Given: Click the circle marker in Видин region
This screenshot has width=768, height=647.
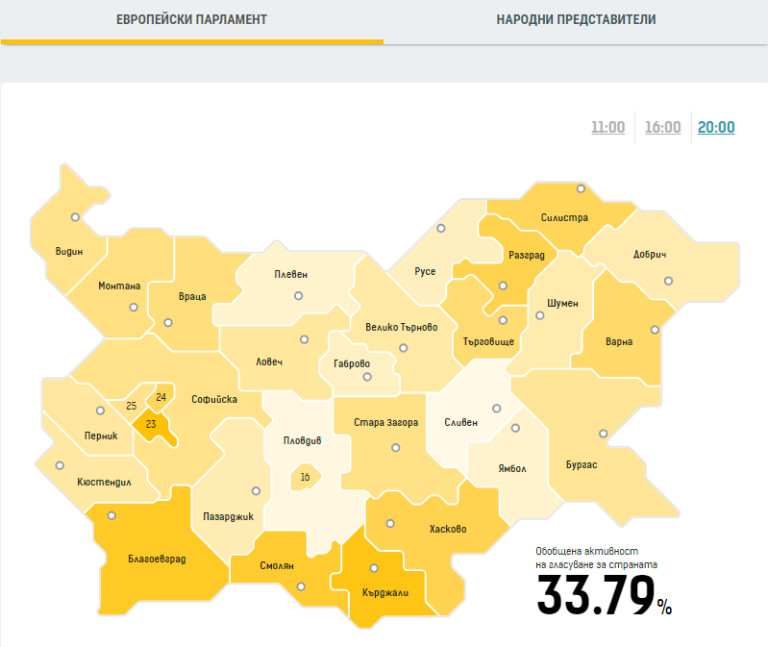Looking at the screenshot, I should (x=74, y=217).
